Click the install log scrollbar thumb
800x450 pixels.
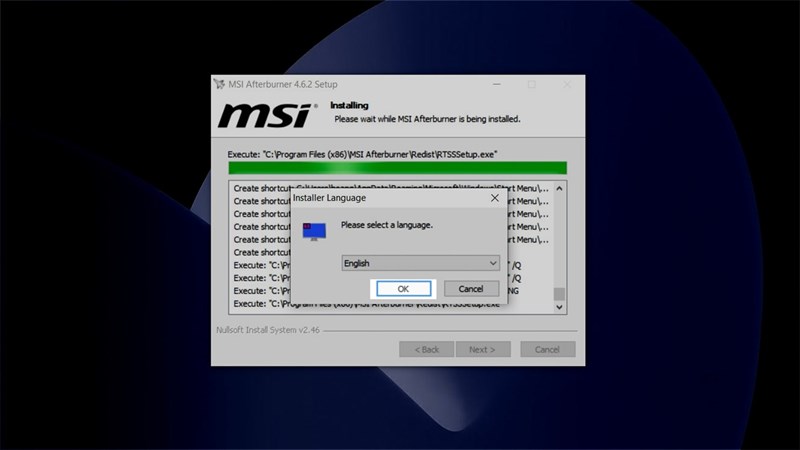[x=559, y=294]
